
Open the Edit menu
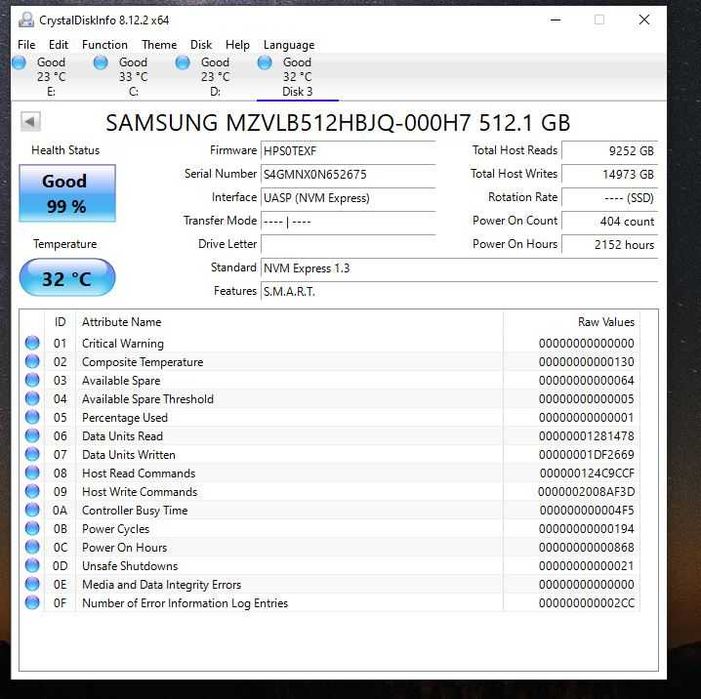(59, 45)
